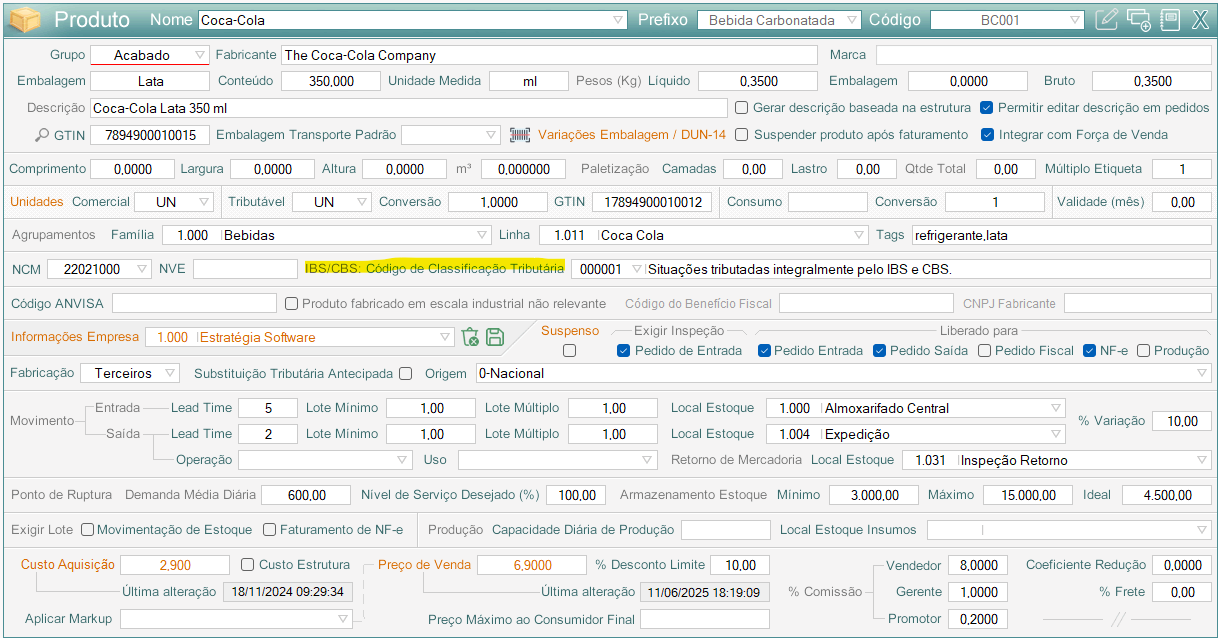Click the Preço de Venda orange label
The image size is (1218, 638).
pyautogui.click(x=424, y=565)
